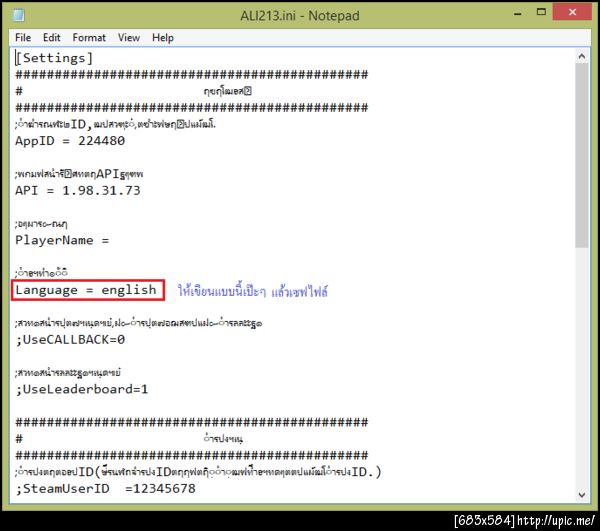Open the Format menu
The width and height of the screenshot is (600, 531).
click(89, 37)
